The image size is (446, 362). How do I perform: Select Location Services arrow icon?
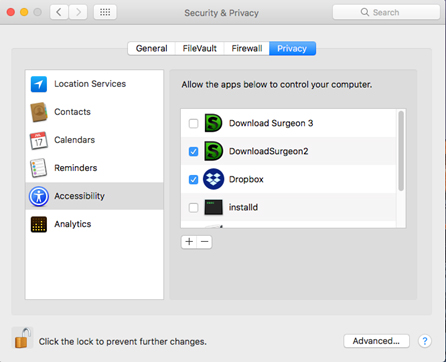coord(39,84)
